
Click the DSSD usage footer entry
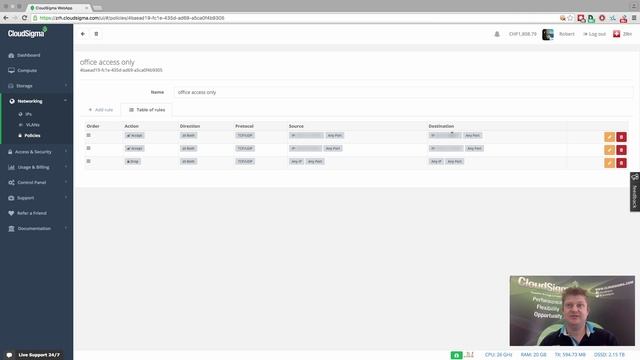pos(609,355)
